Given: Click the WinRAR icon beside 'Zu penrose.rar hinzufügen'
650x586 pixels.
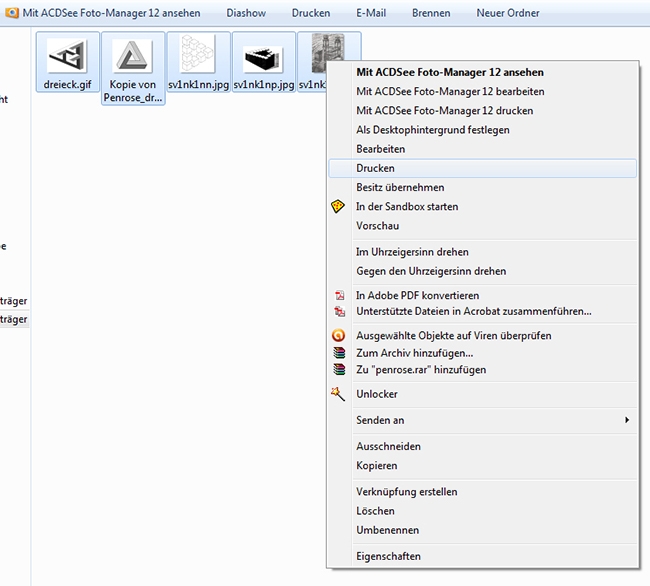Looking at the screenshot, I should coord(339,369).
